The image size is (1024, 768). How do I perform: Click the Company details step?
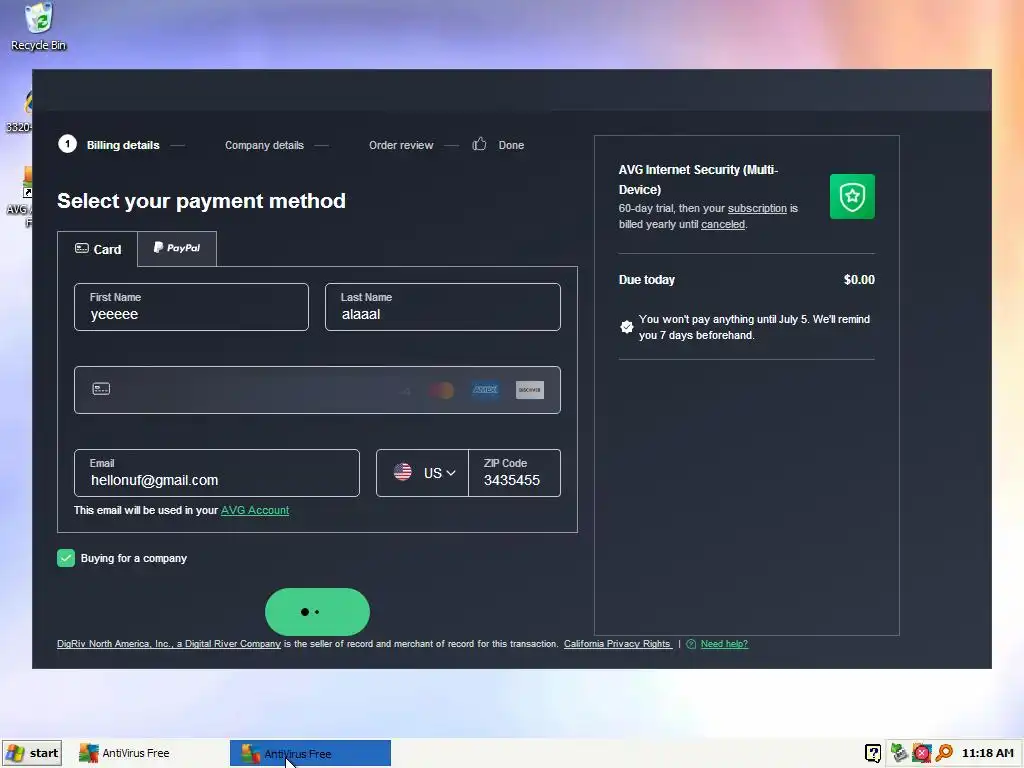264,145
